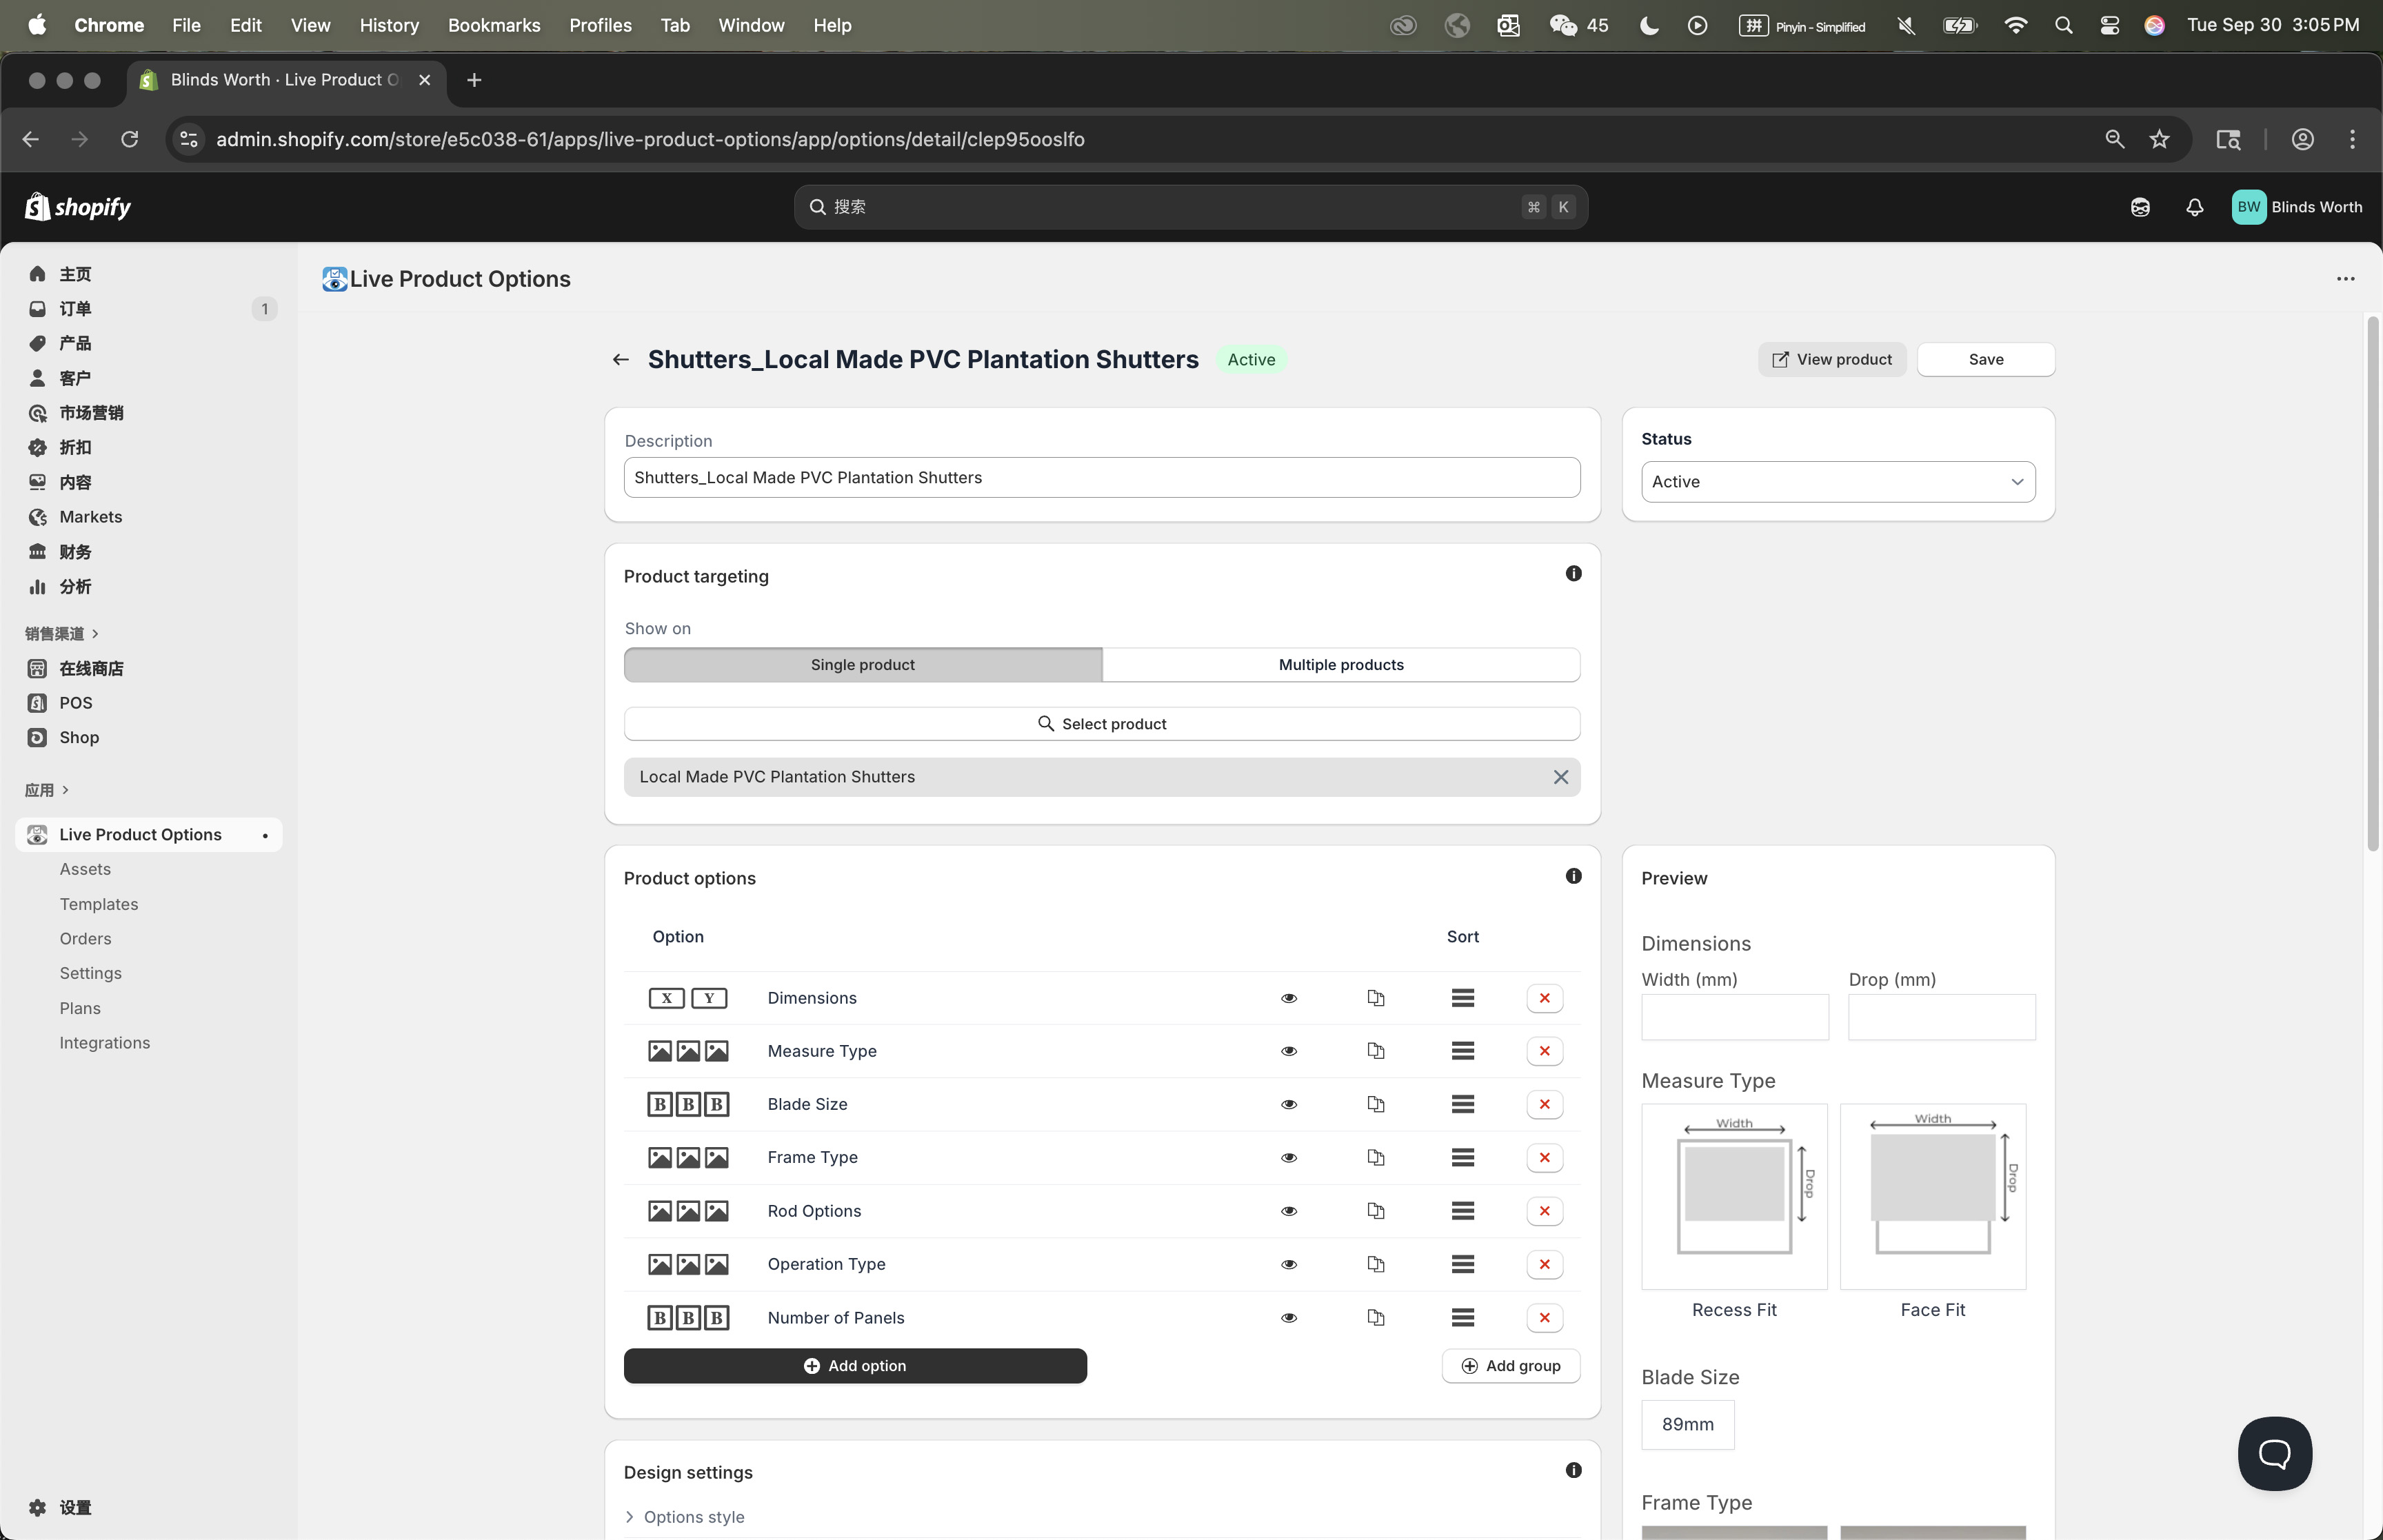Screen dimensions: 2383x1540
Task: Delete the Blade Size option
Action: 1544,1104
